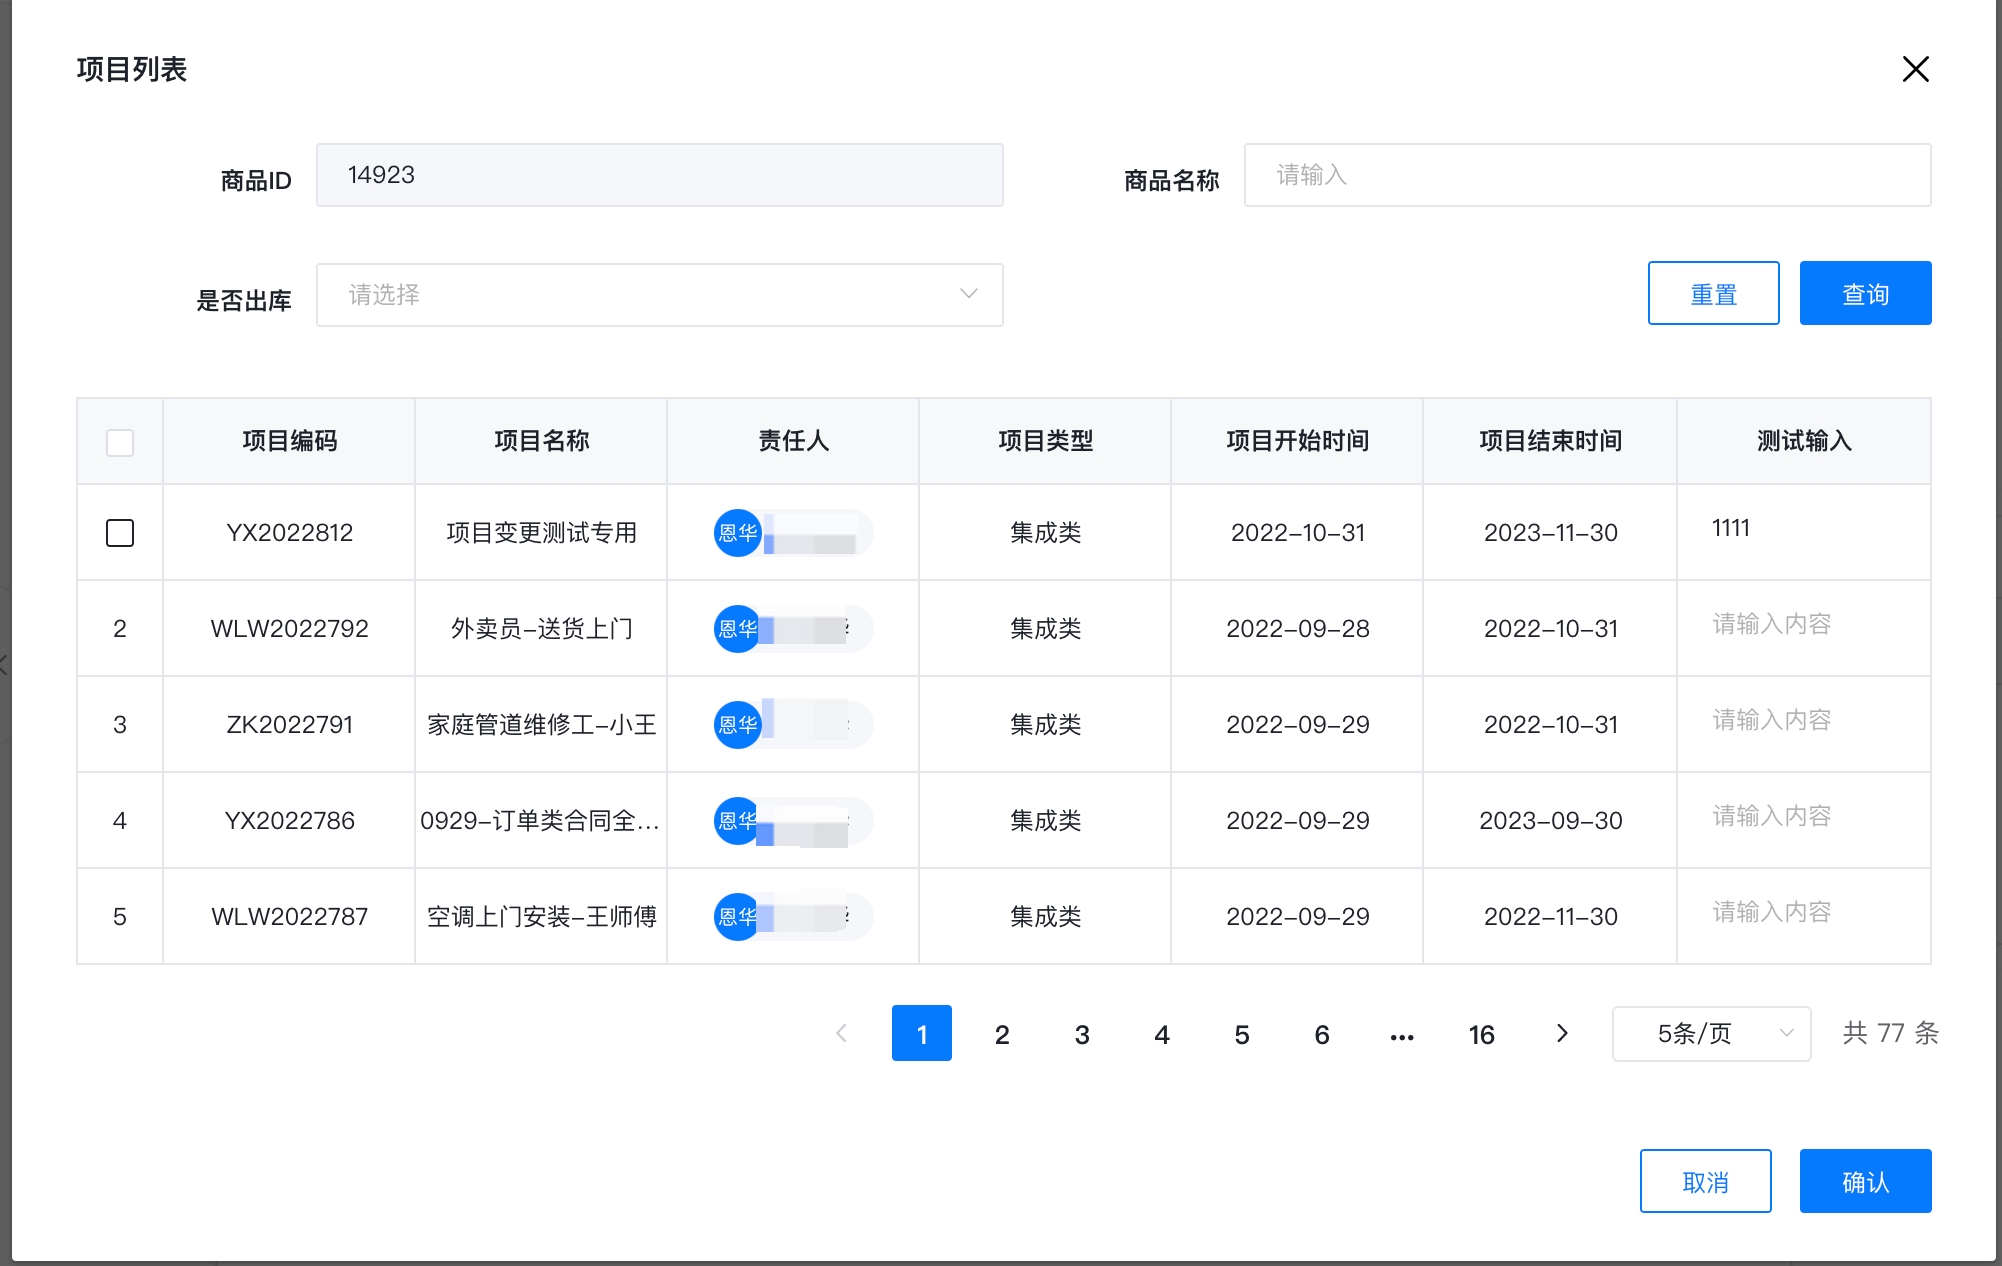
Task: Click 恩华 avatar in YX2022812 row
Action: 738,533
